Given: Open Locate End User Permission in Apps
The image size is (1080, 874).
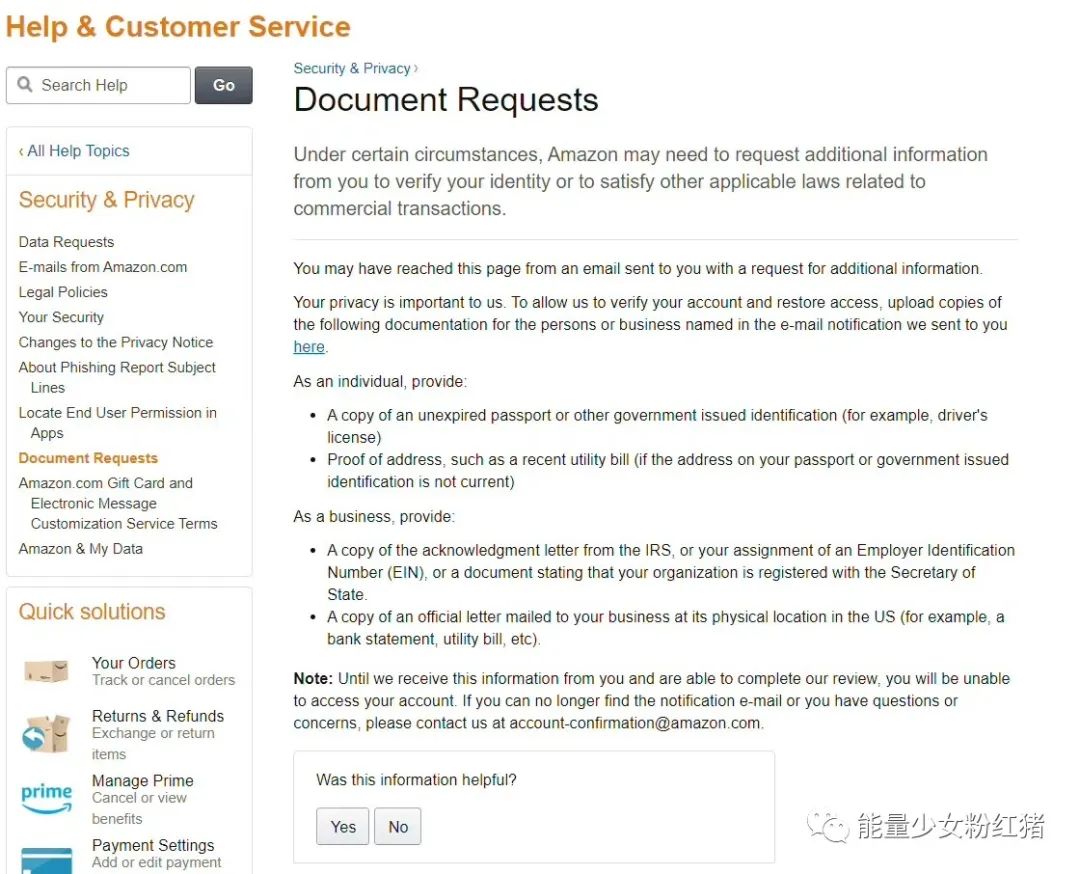Looking at the screenshot, I should 118,422.
